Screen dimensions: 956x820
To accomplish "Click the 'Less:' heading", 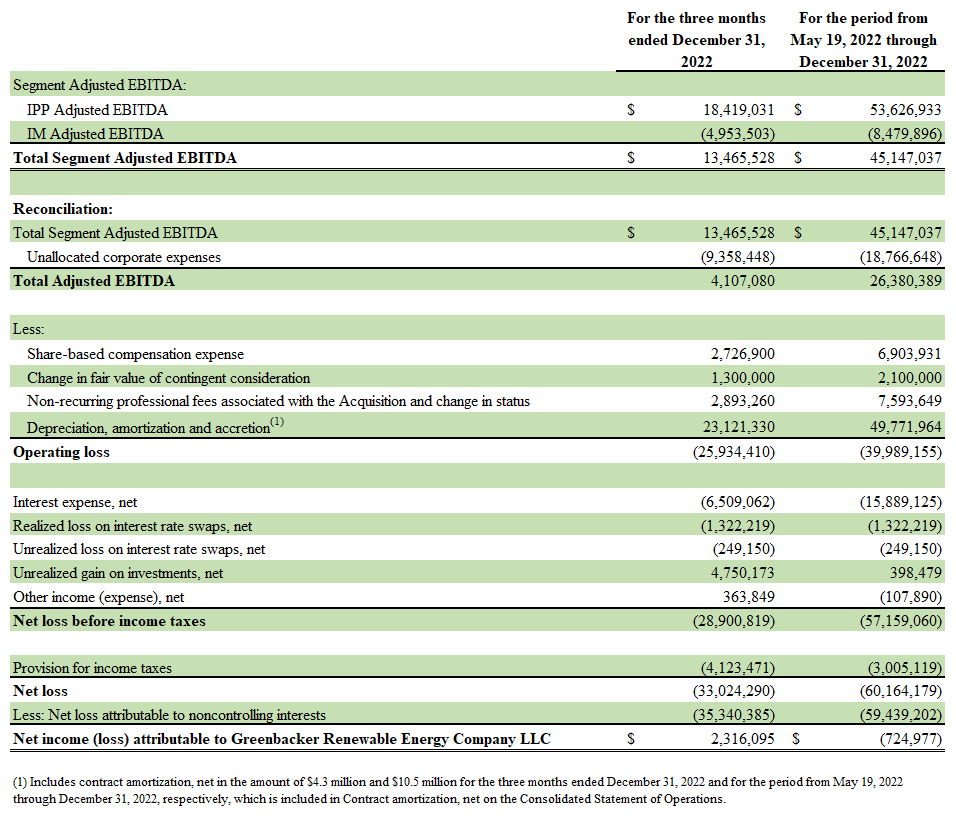I will (29, 329).
